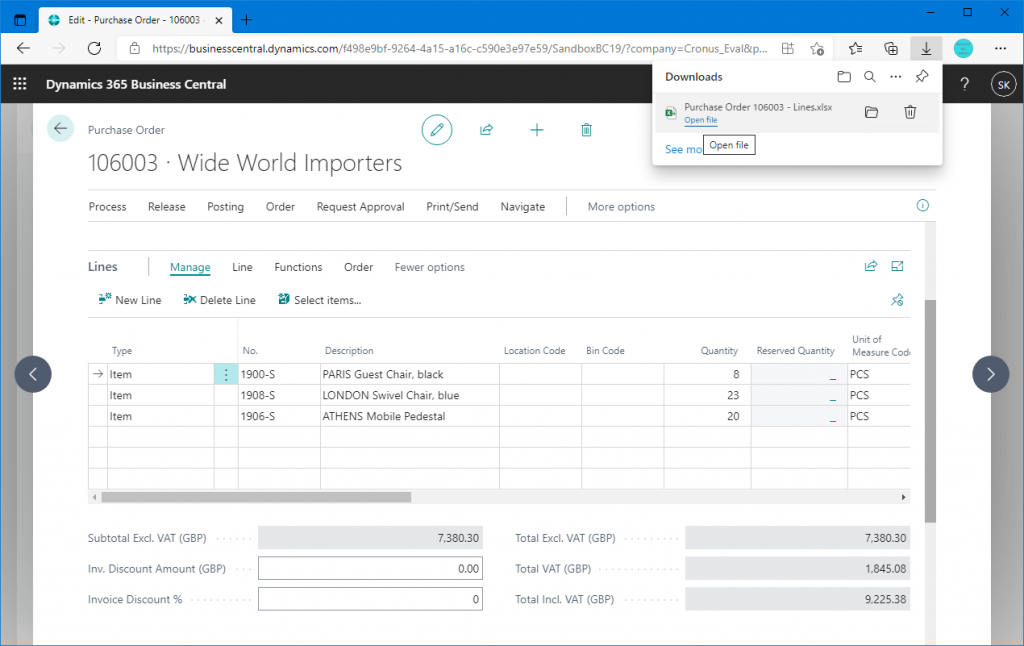
Task: Show downloaded file in folder icon
Action: (x=871, y=112)
